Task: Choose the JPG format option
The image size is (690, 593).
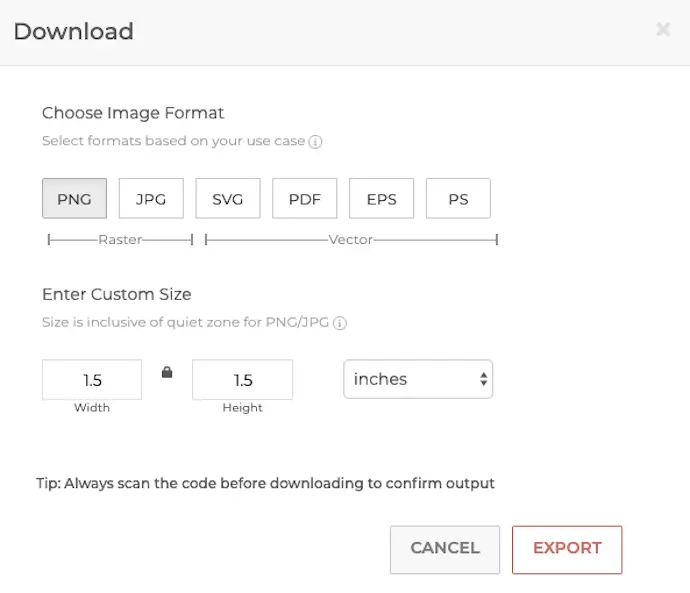Action: coord(151,198)
